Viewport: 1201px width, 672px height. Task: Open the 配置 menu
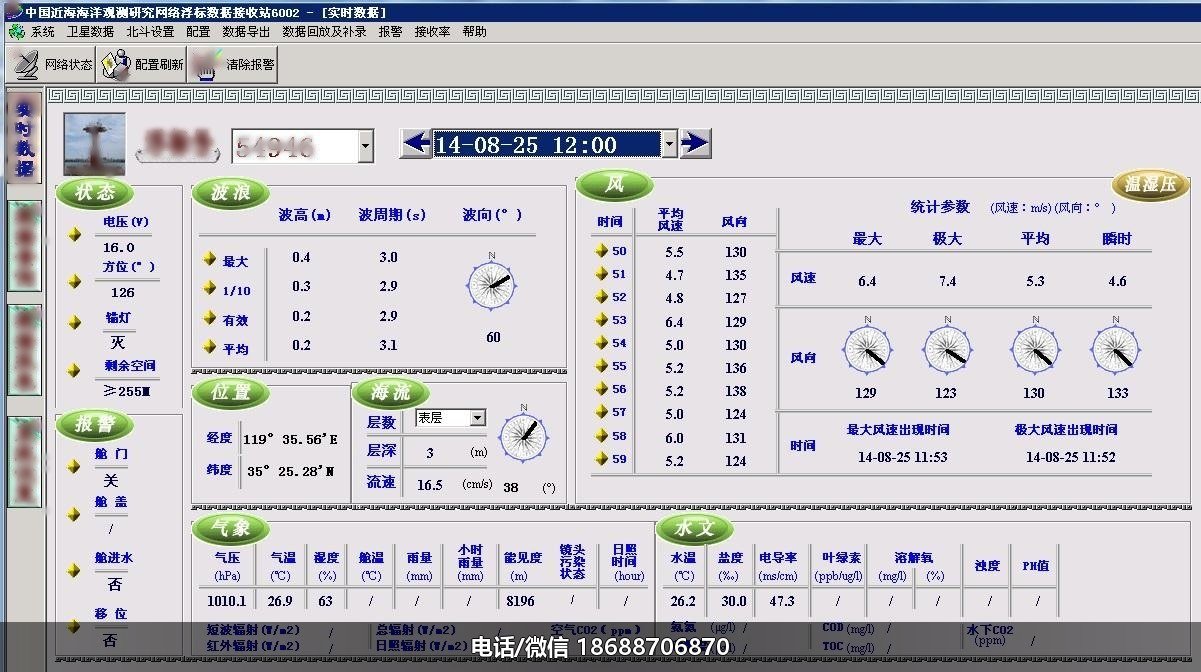point(198,32)
